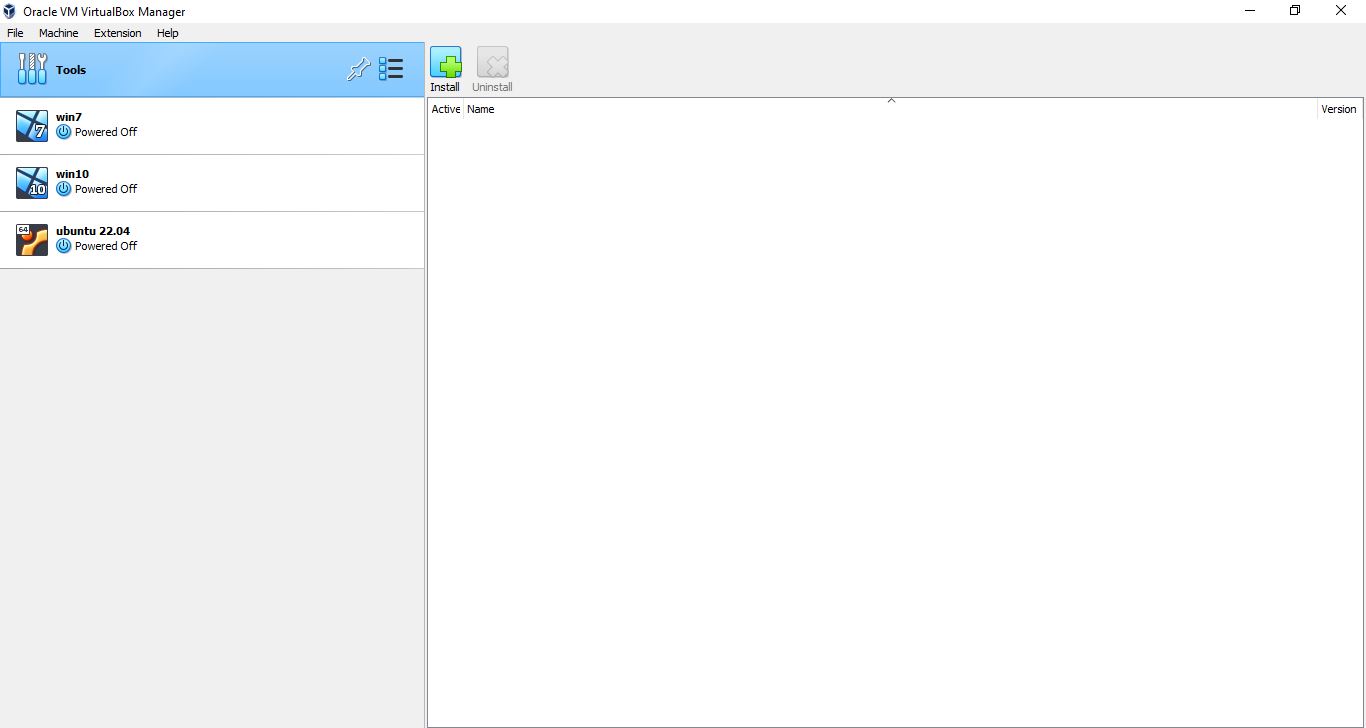Click the power state icon under win7

tap(64, 132)
